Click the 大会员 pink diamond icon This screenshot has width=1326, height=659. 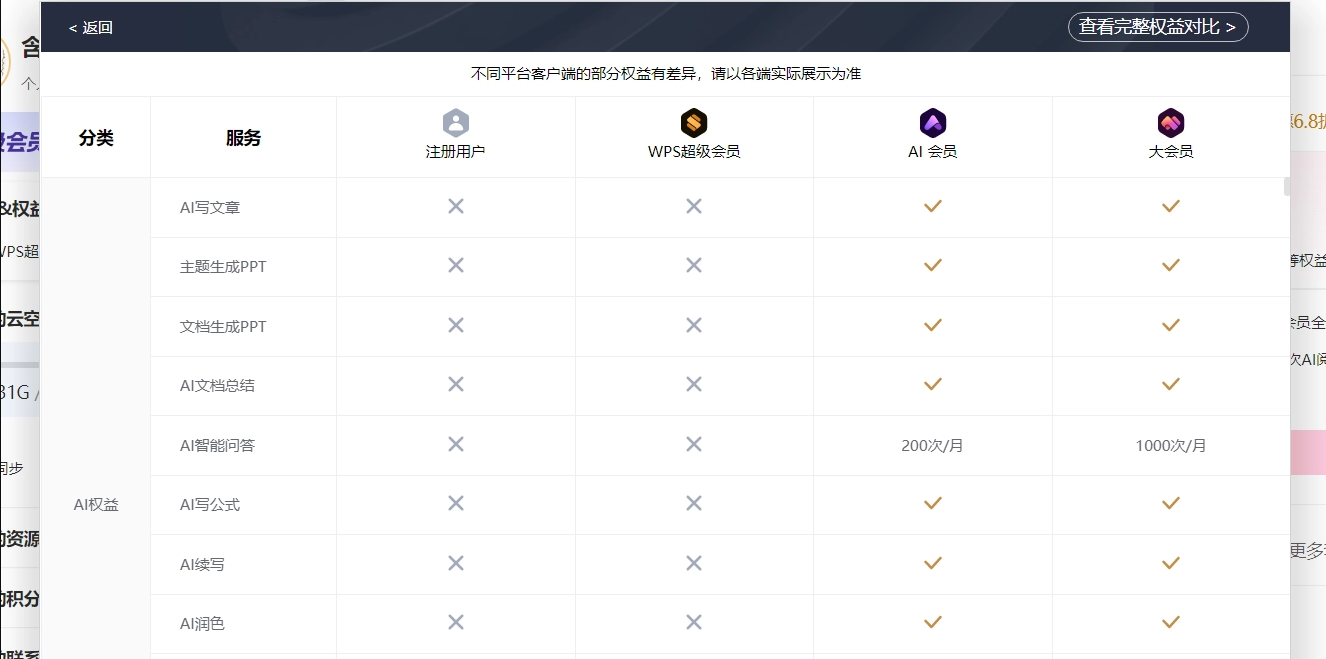click(1170, 123)
